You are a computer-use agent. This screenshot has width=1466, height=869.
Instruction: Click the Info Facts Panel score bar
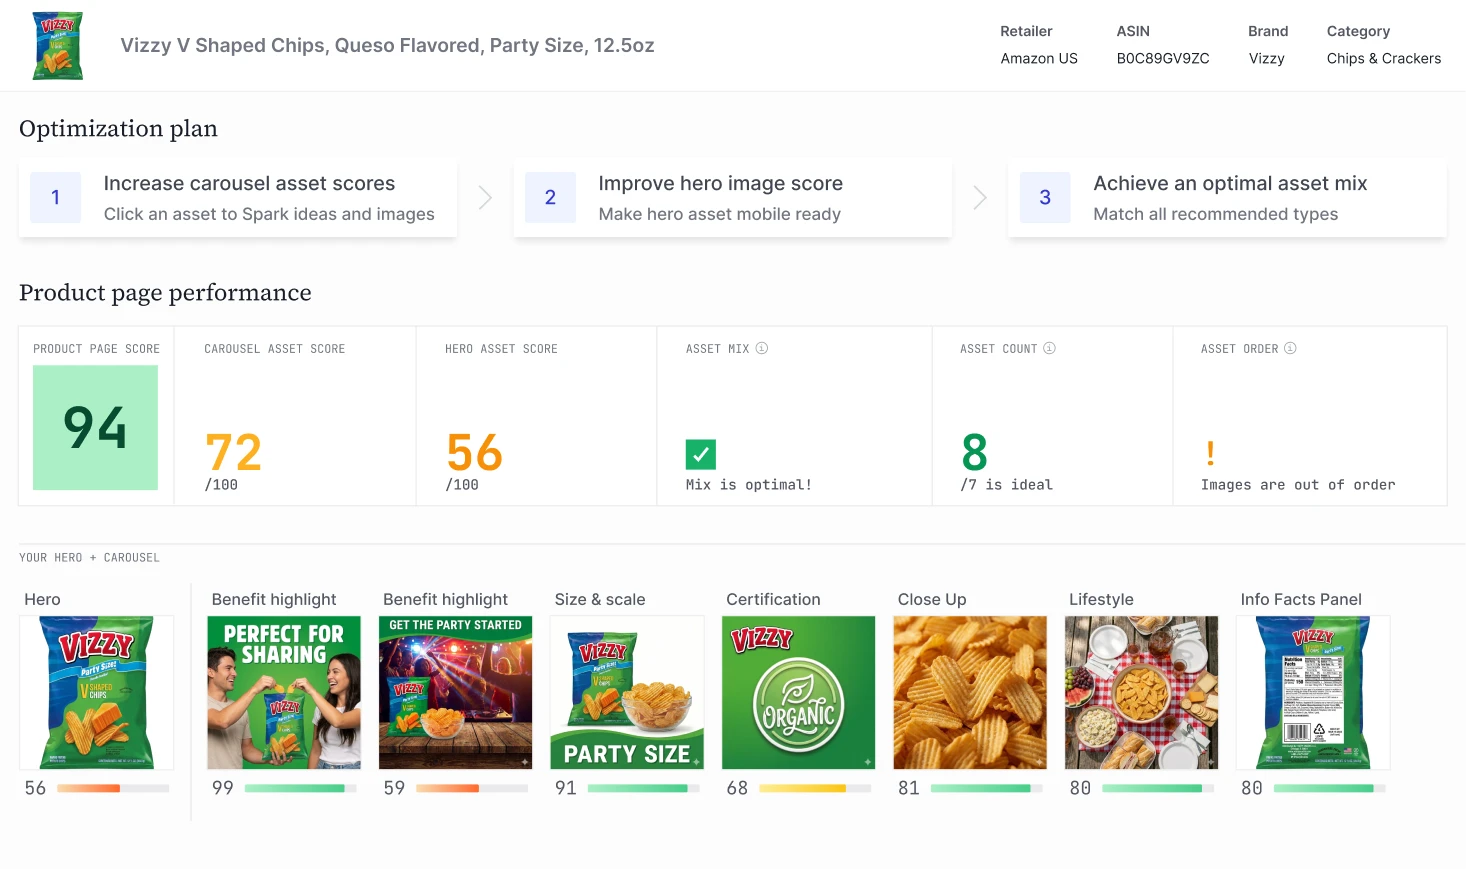coord(1330,788)
